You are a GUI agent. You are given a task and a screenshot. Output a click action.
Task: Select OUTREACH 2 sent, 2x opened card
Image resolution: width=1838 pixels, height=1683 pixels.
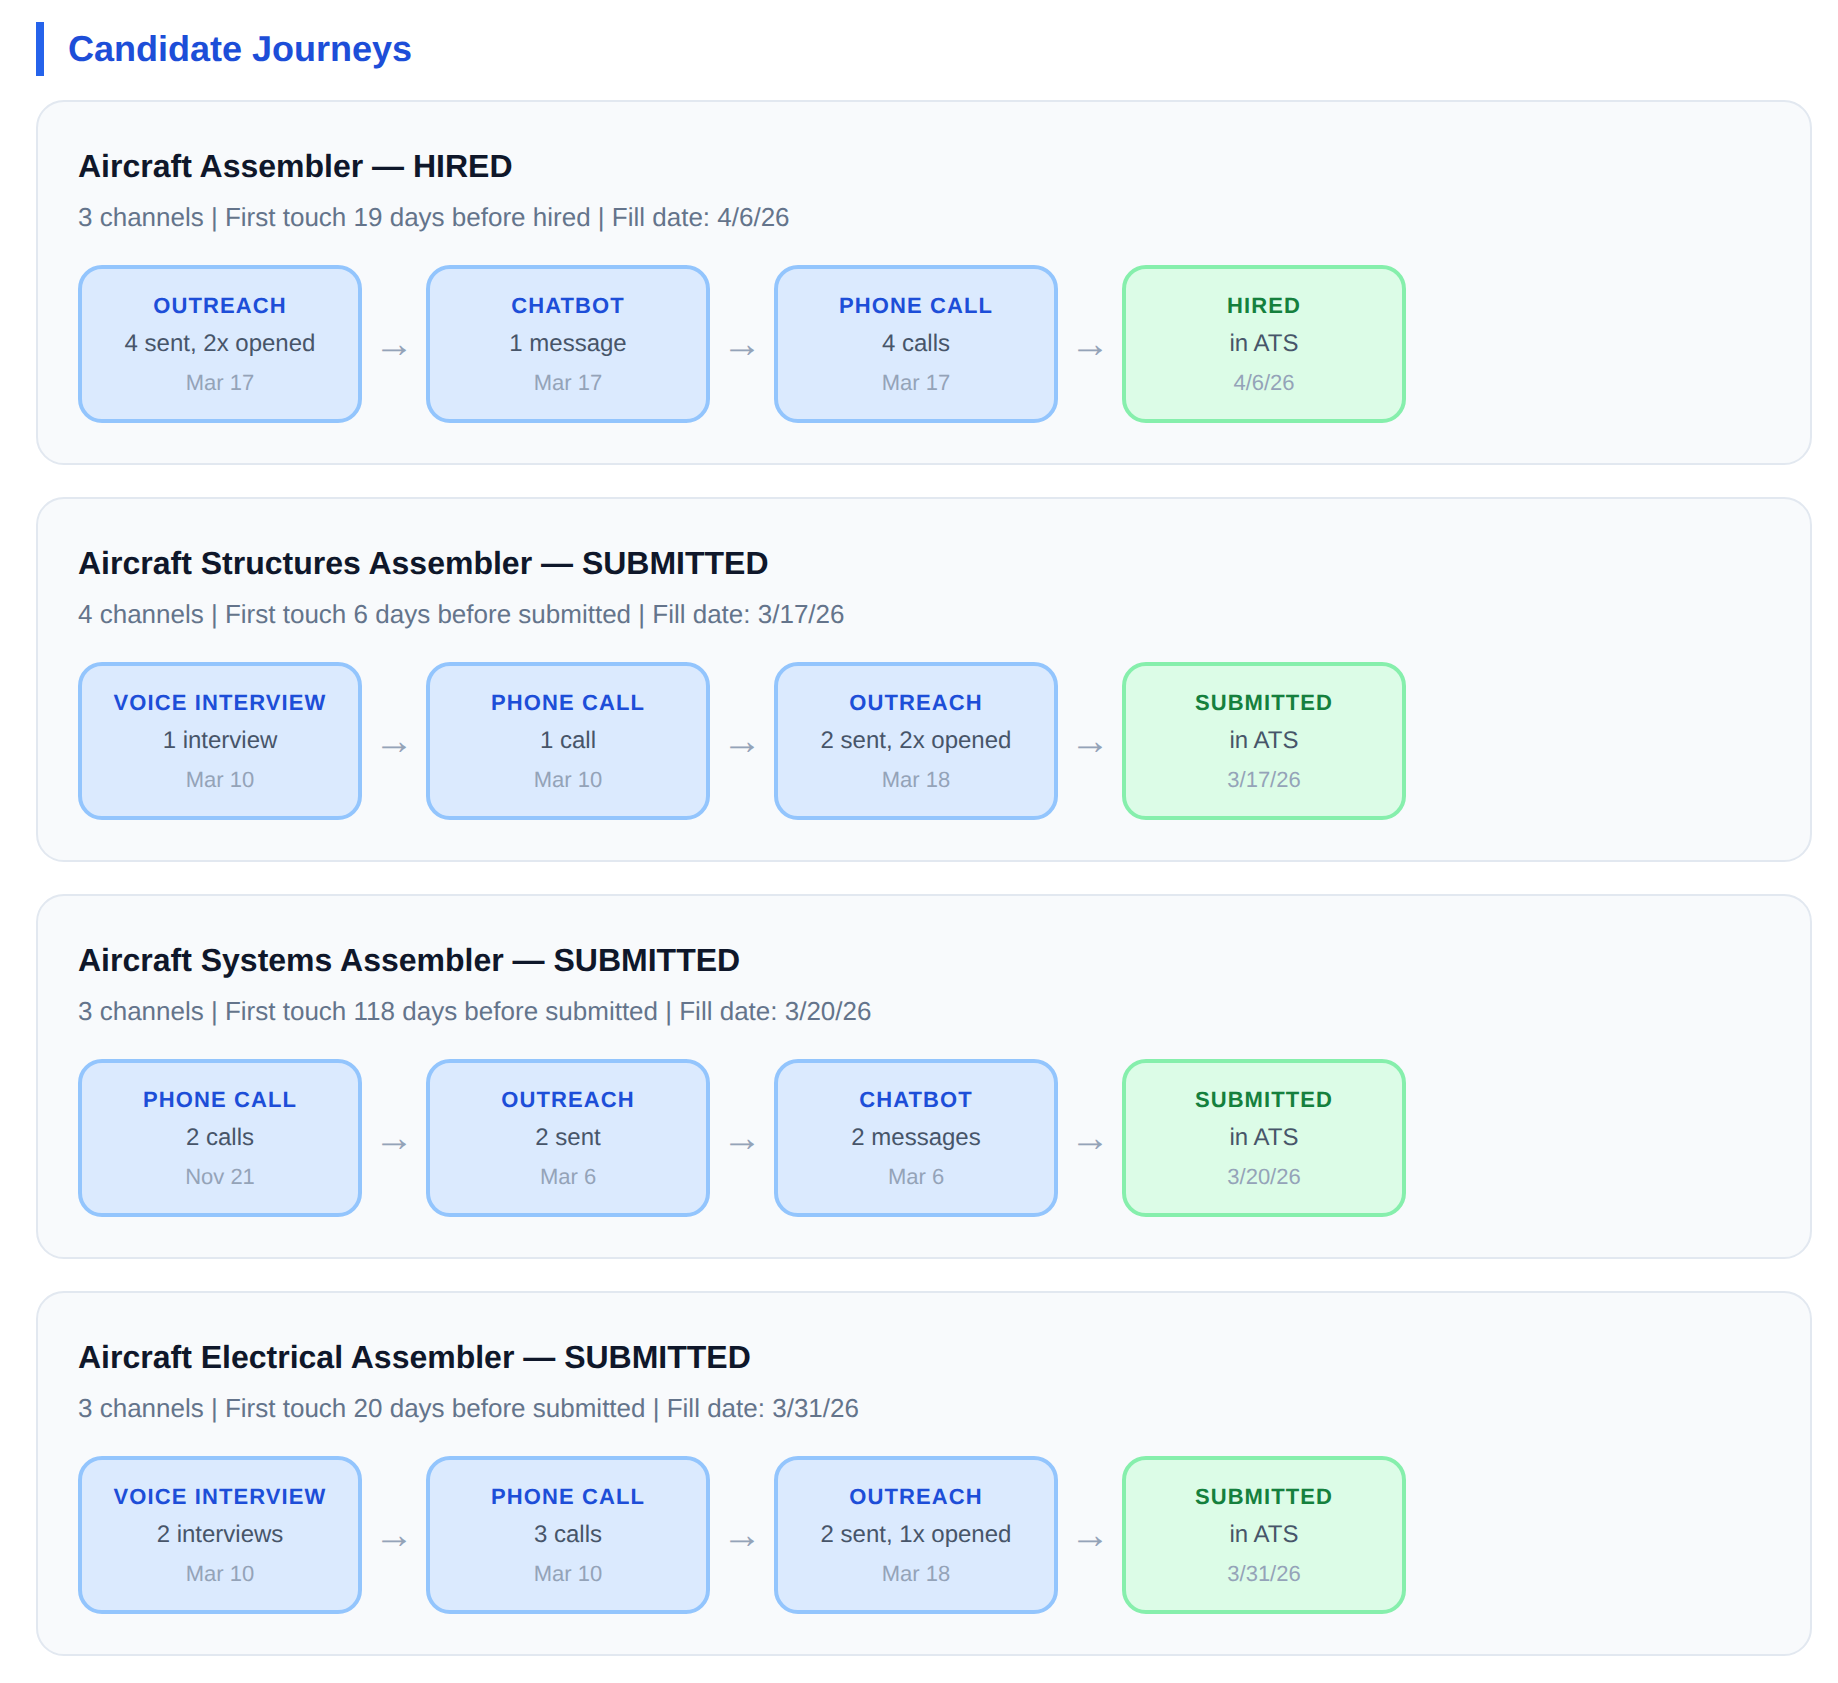(x=916, y=741)
